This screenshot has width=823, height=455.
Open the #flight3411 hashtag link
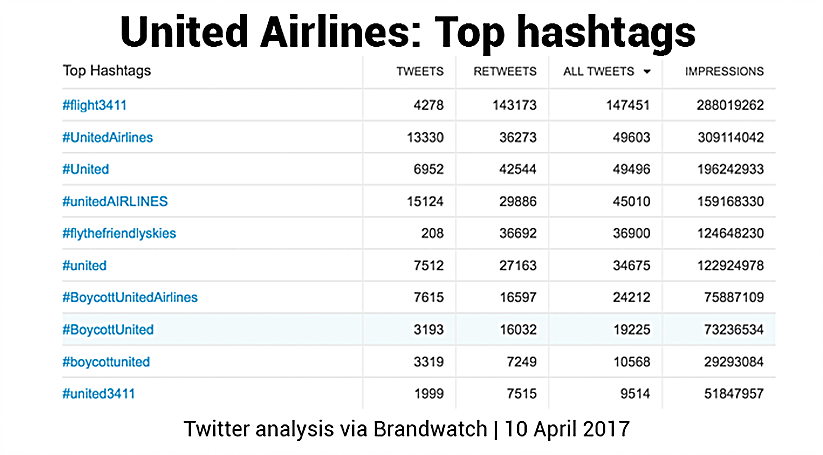94,105
